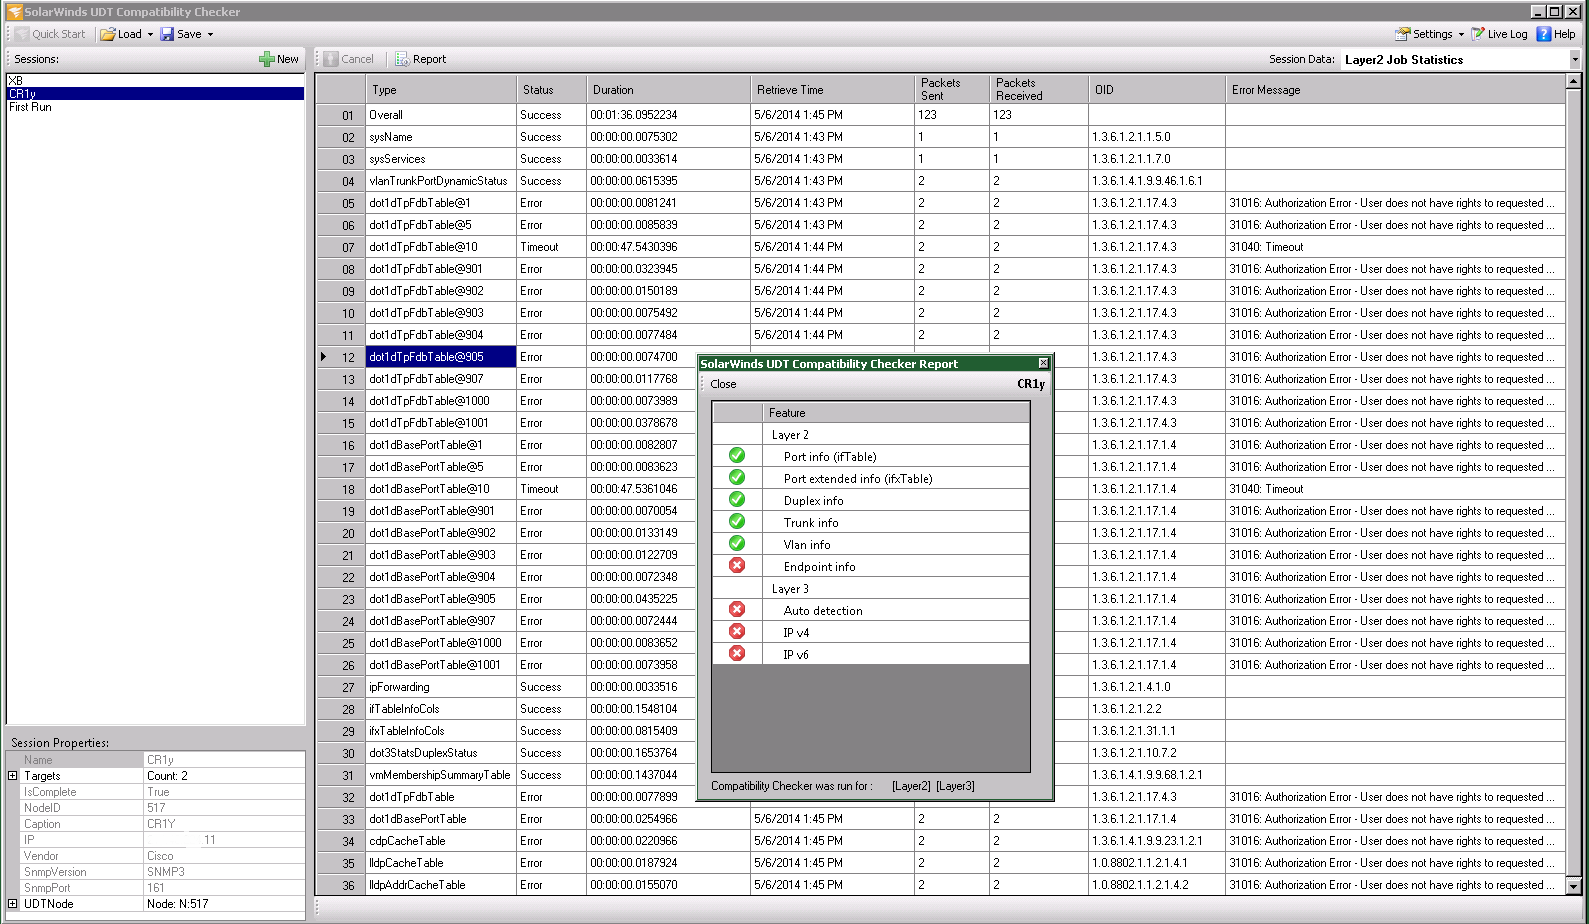The width and height of the screenshot is (1589, 924).
Task: Click the dot3StatsDuplexStatus type cell
Action: coord(441,753)
